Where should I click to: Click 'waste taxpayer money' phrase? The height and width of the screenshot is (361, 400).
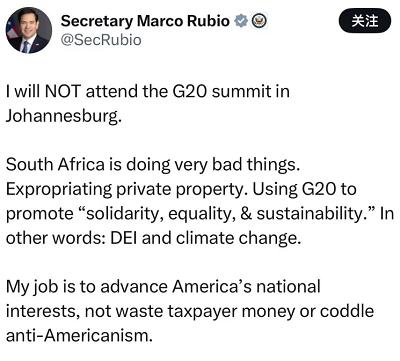(205, 312)
